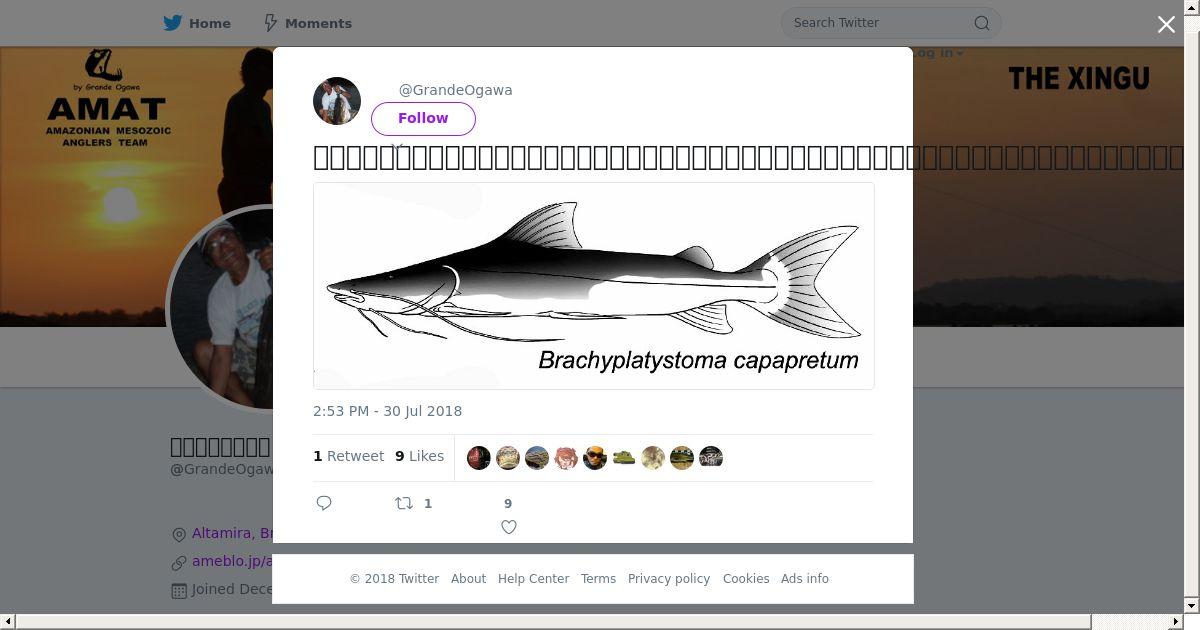
Task: Open the Home tab
Action: (x=197, y=23)
